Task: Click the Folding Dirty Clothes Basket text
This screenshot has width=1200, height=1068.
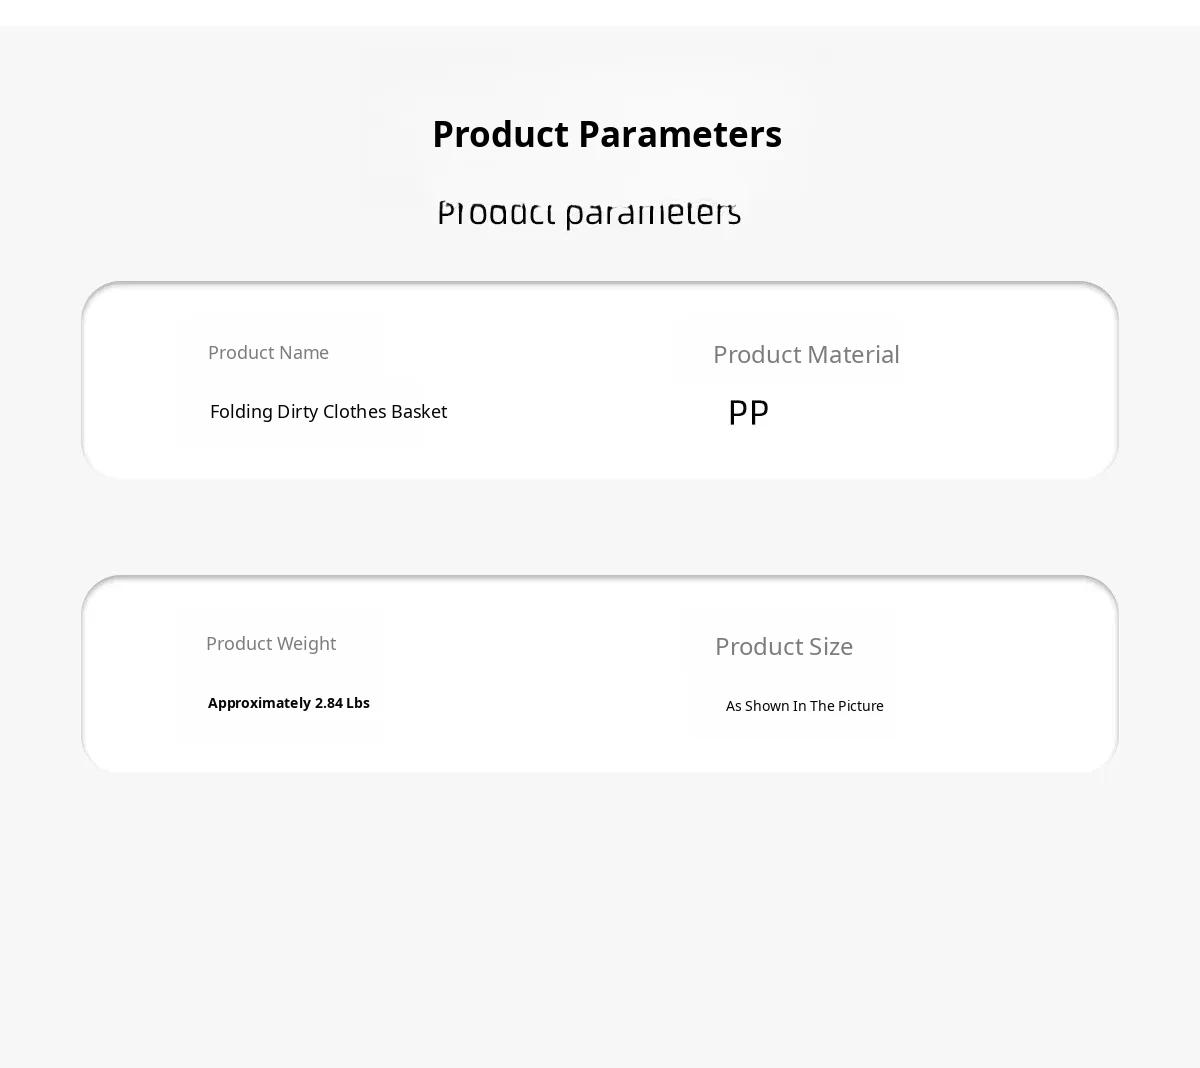Action: click(328, 411)
